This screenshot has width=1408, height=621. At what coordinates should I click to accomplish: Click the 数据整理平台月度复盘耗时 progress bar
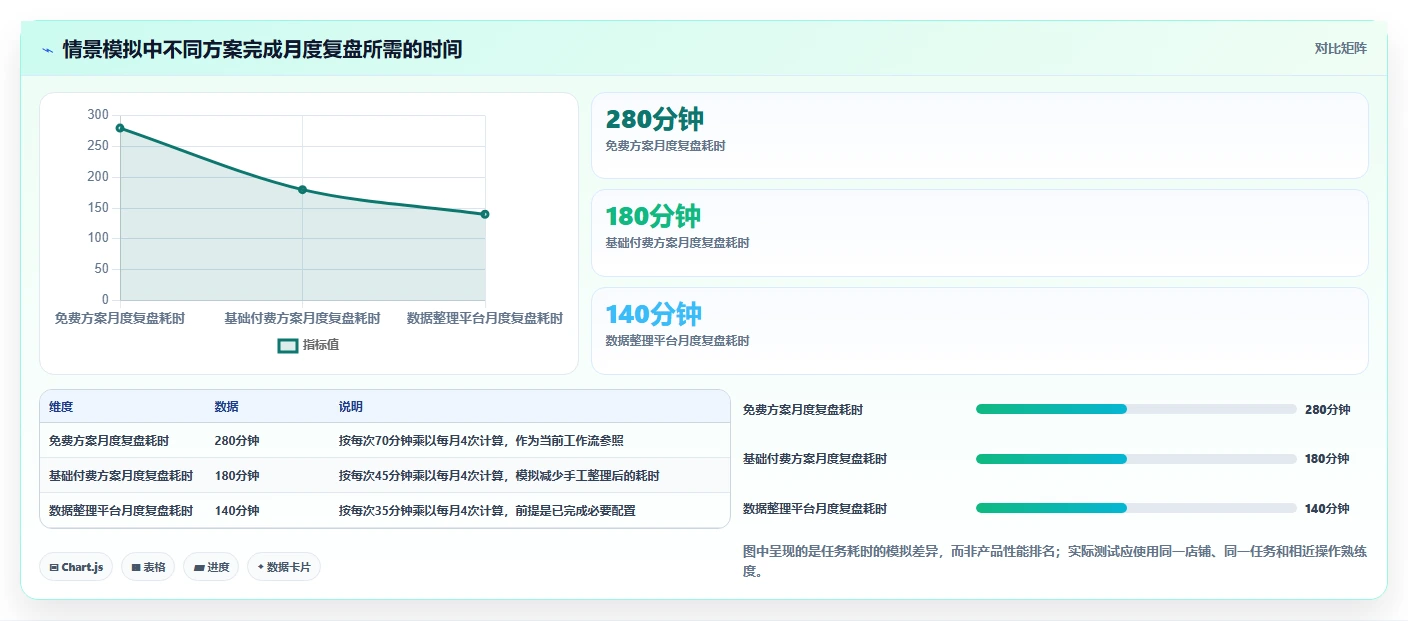(1136, 508)
